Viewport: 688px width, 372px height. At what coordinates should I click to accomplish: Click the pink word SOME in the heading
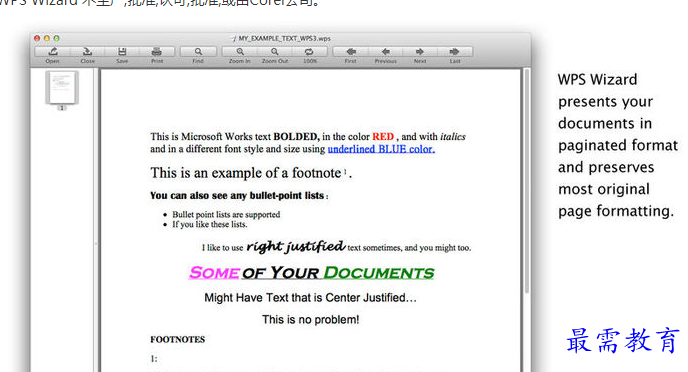[x=215, y=273]
